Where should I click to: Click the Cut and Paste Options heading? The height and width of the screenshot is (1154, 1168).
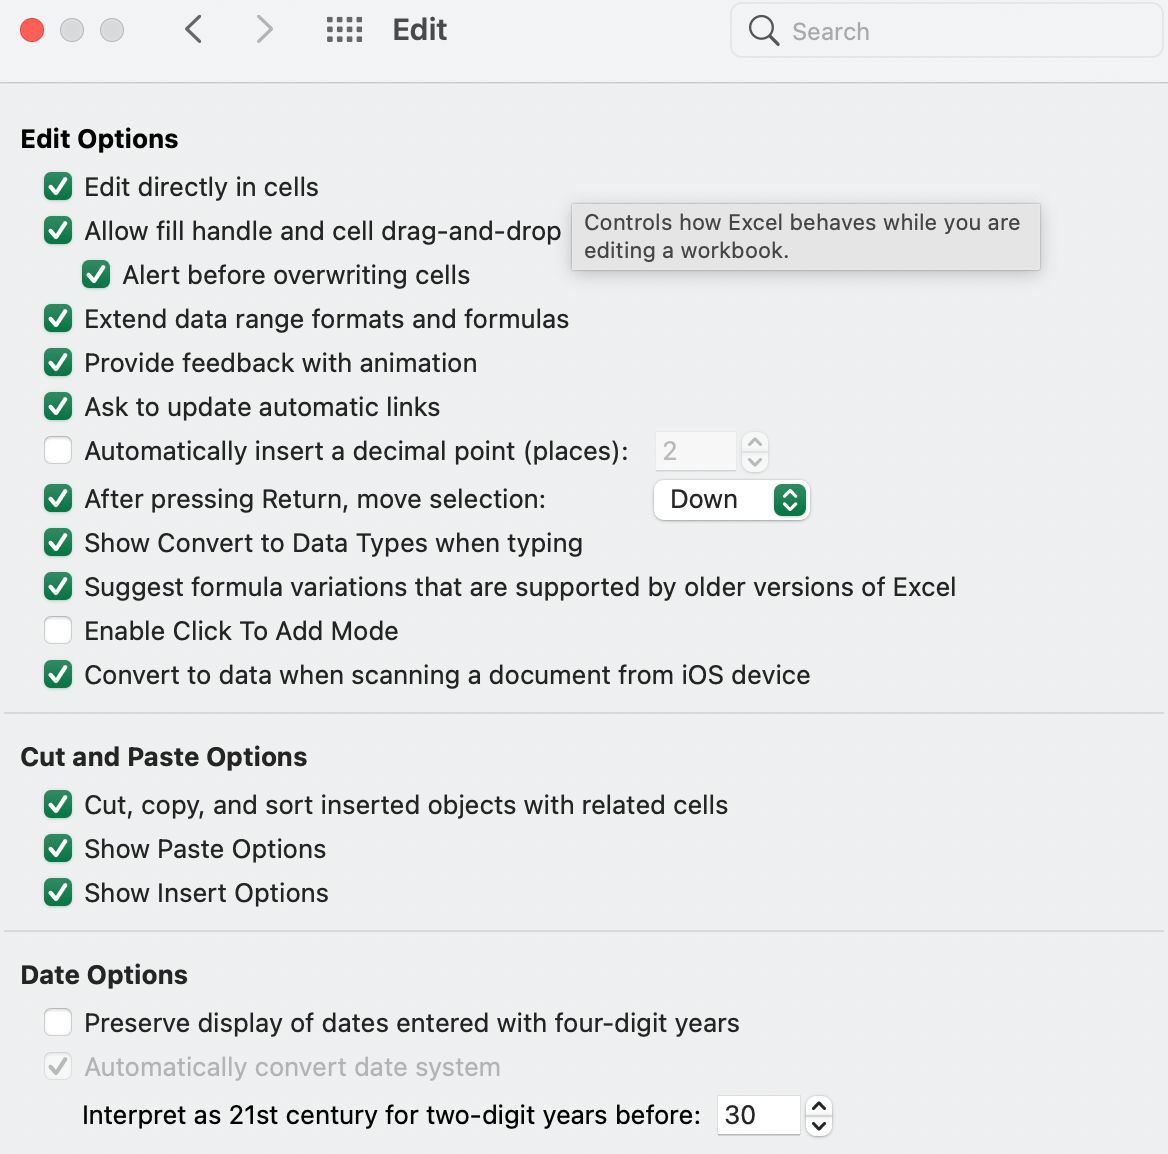(164, 757)
